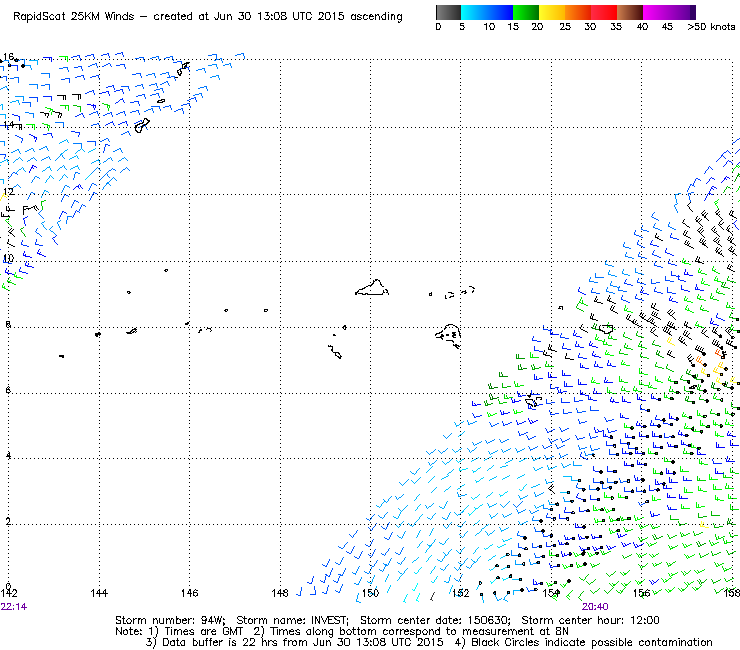Click the note 'Times are GMT'
Viewport: 740px width, 650px height.
203,632
